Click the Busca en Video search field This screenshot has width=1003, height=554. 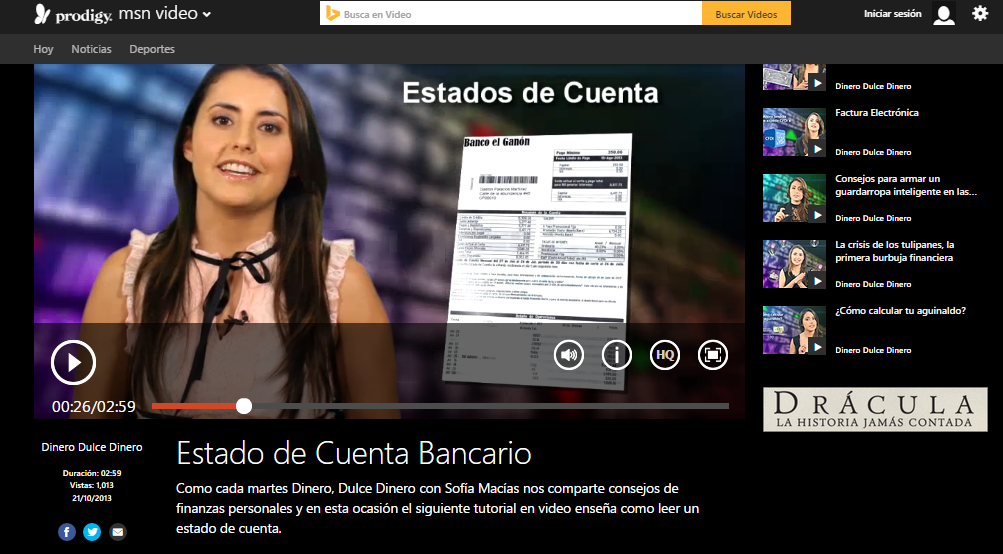point(520,14)
